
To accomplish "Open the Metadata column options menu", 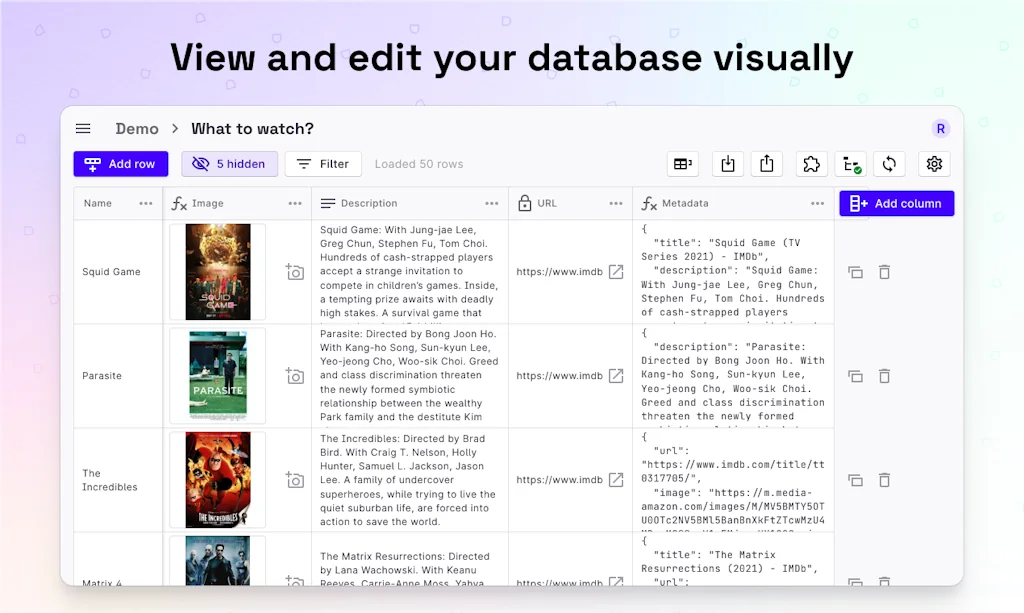I will click(817, 203).
